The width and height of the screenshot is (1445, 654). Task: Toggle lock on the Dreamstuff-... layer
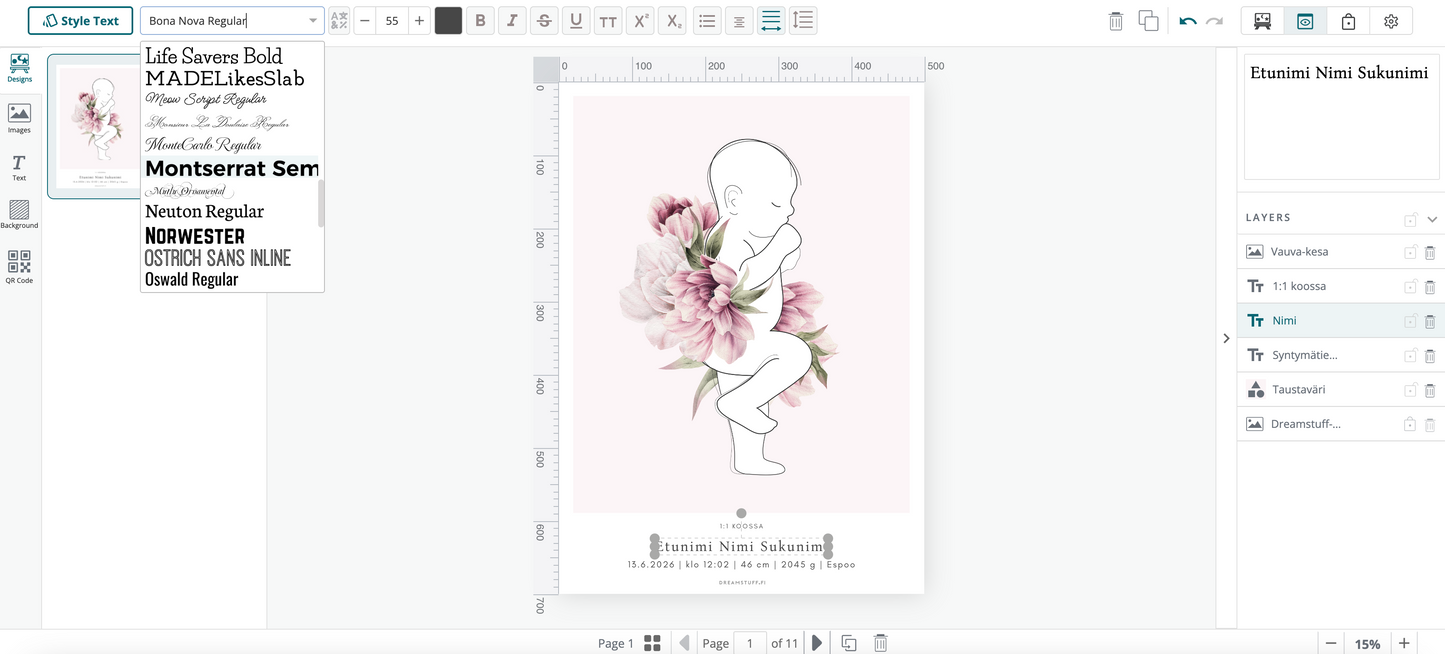(1410, 424)
